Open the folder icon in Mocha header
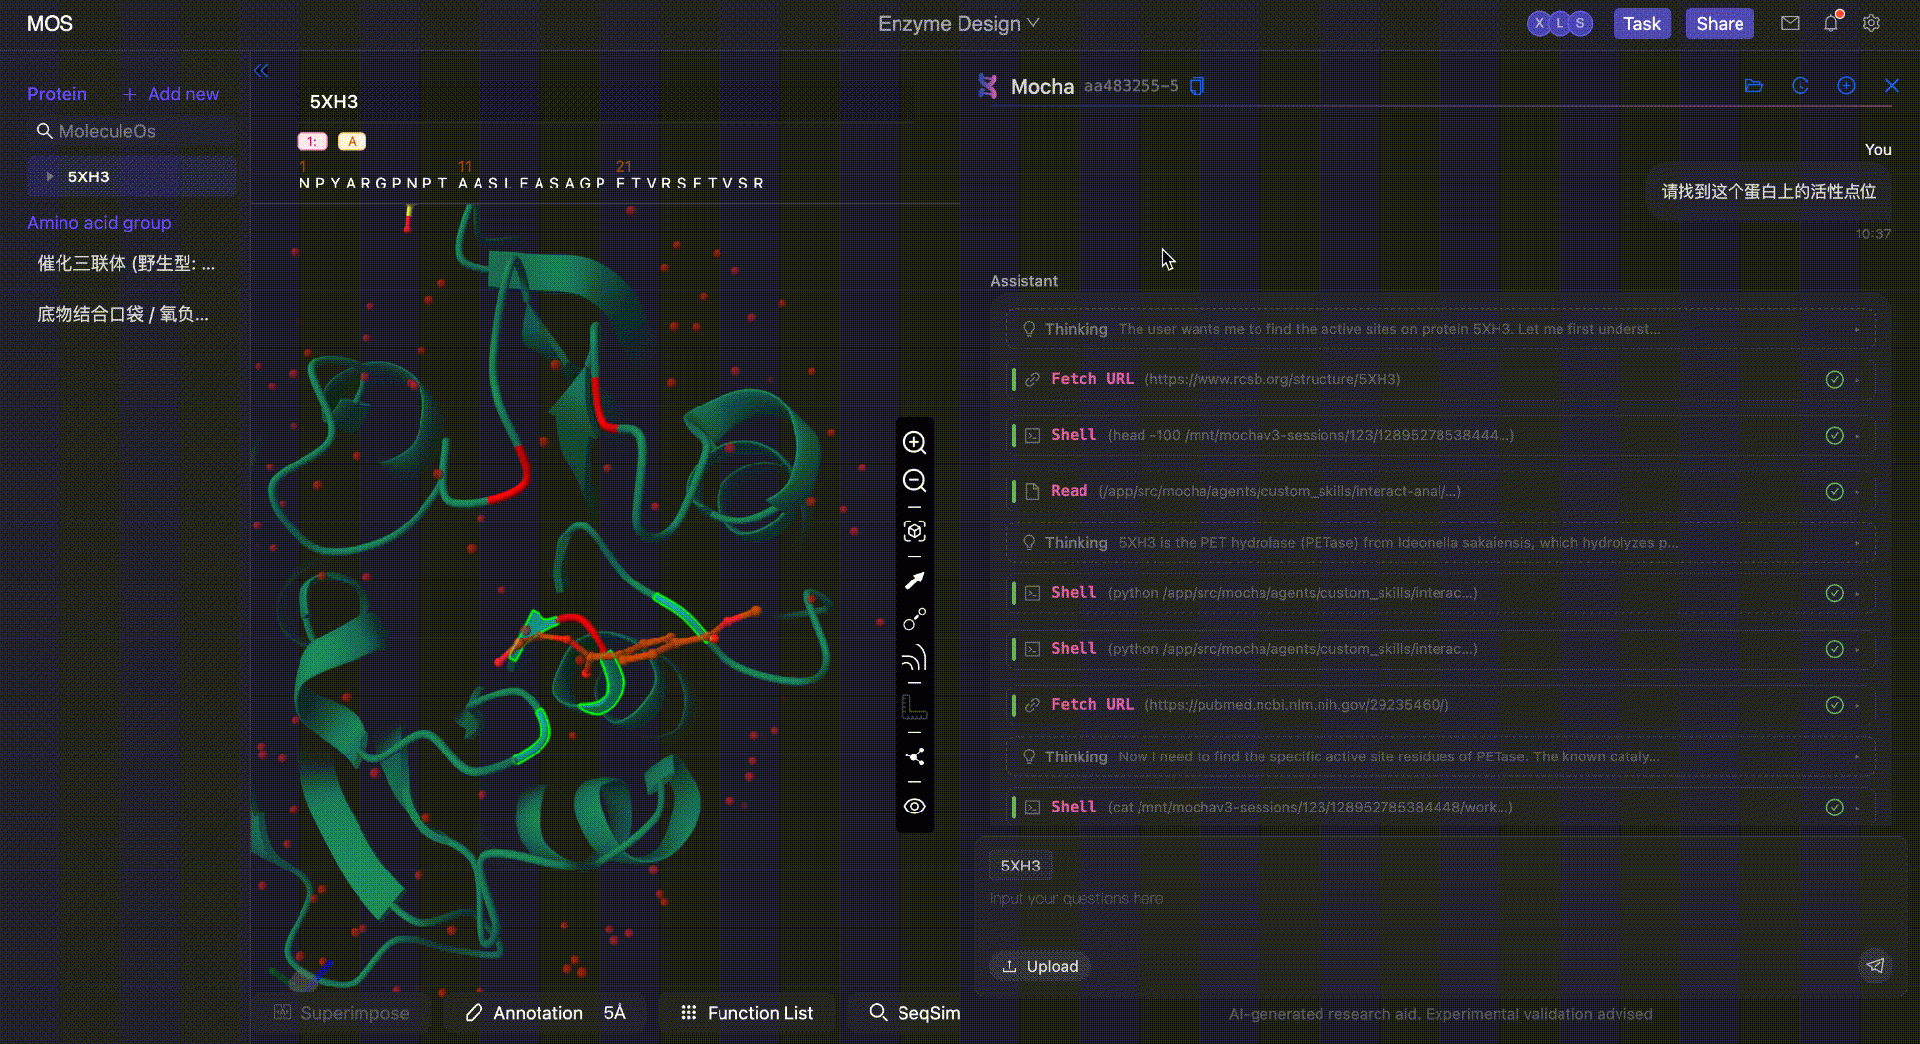Image resolution: width=1920 pixels, height=1044 pixels. point(1754,86)
